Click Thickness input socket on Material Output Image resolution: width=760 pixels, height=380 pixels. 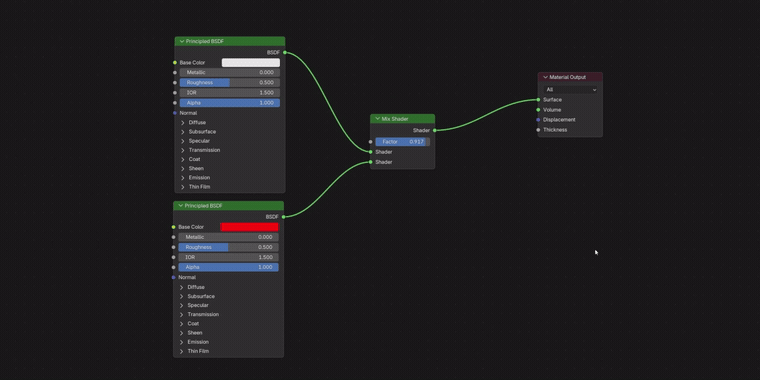tap(538, 130)
